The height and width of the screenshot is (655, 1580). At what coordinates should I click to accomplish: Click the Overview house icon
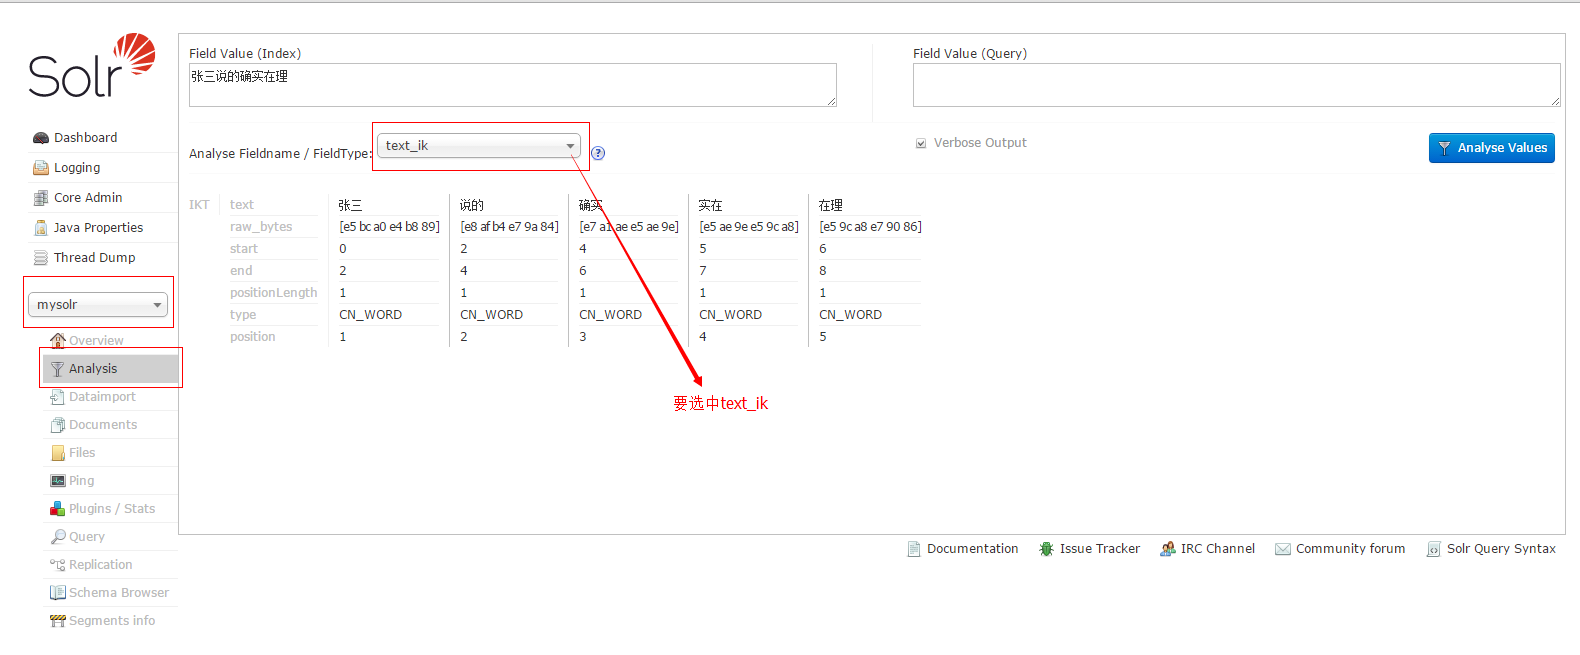click(58, 340)
